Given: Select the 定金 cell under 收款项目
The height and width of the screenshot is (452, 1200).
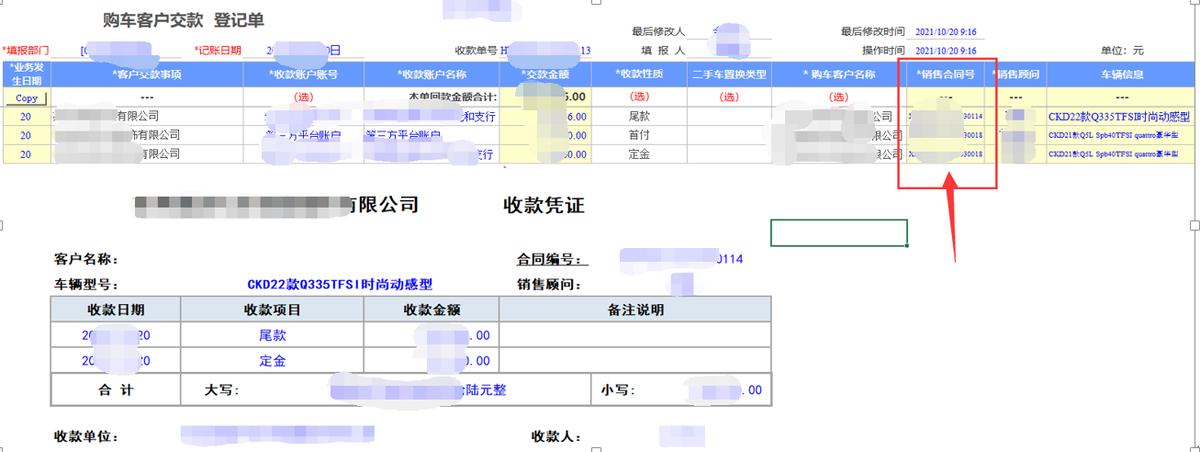Looking at the screenshot, I should [272, 360].
